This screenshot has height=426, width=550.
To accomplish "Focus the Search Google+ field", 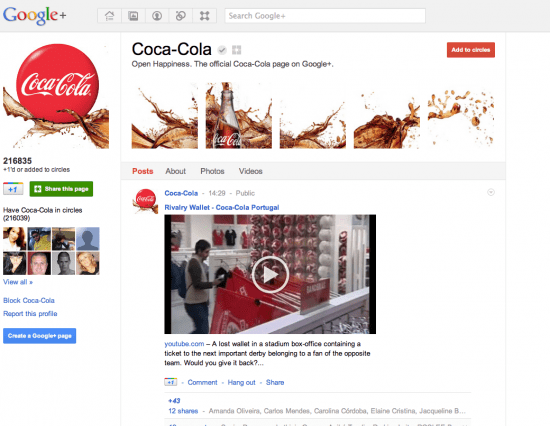I will tap(325, 16).
